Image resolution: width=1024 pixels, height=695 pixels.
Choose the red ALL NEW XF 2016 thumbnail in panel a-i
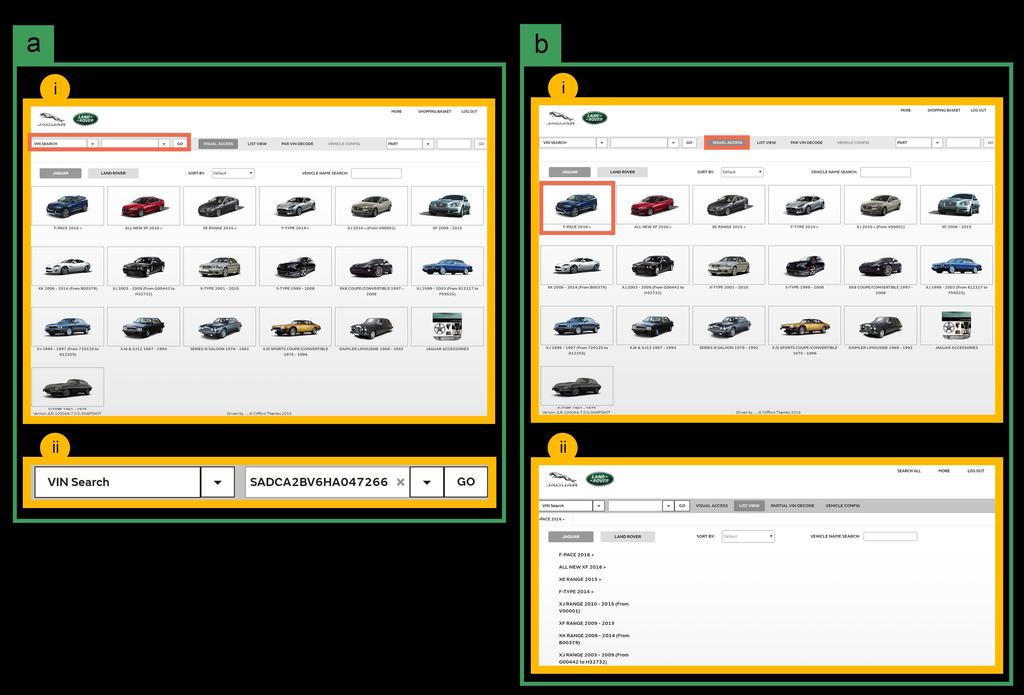click(x=144, y=206)
